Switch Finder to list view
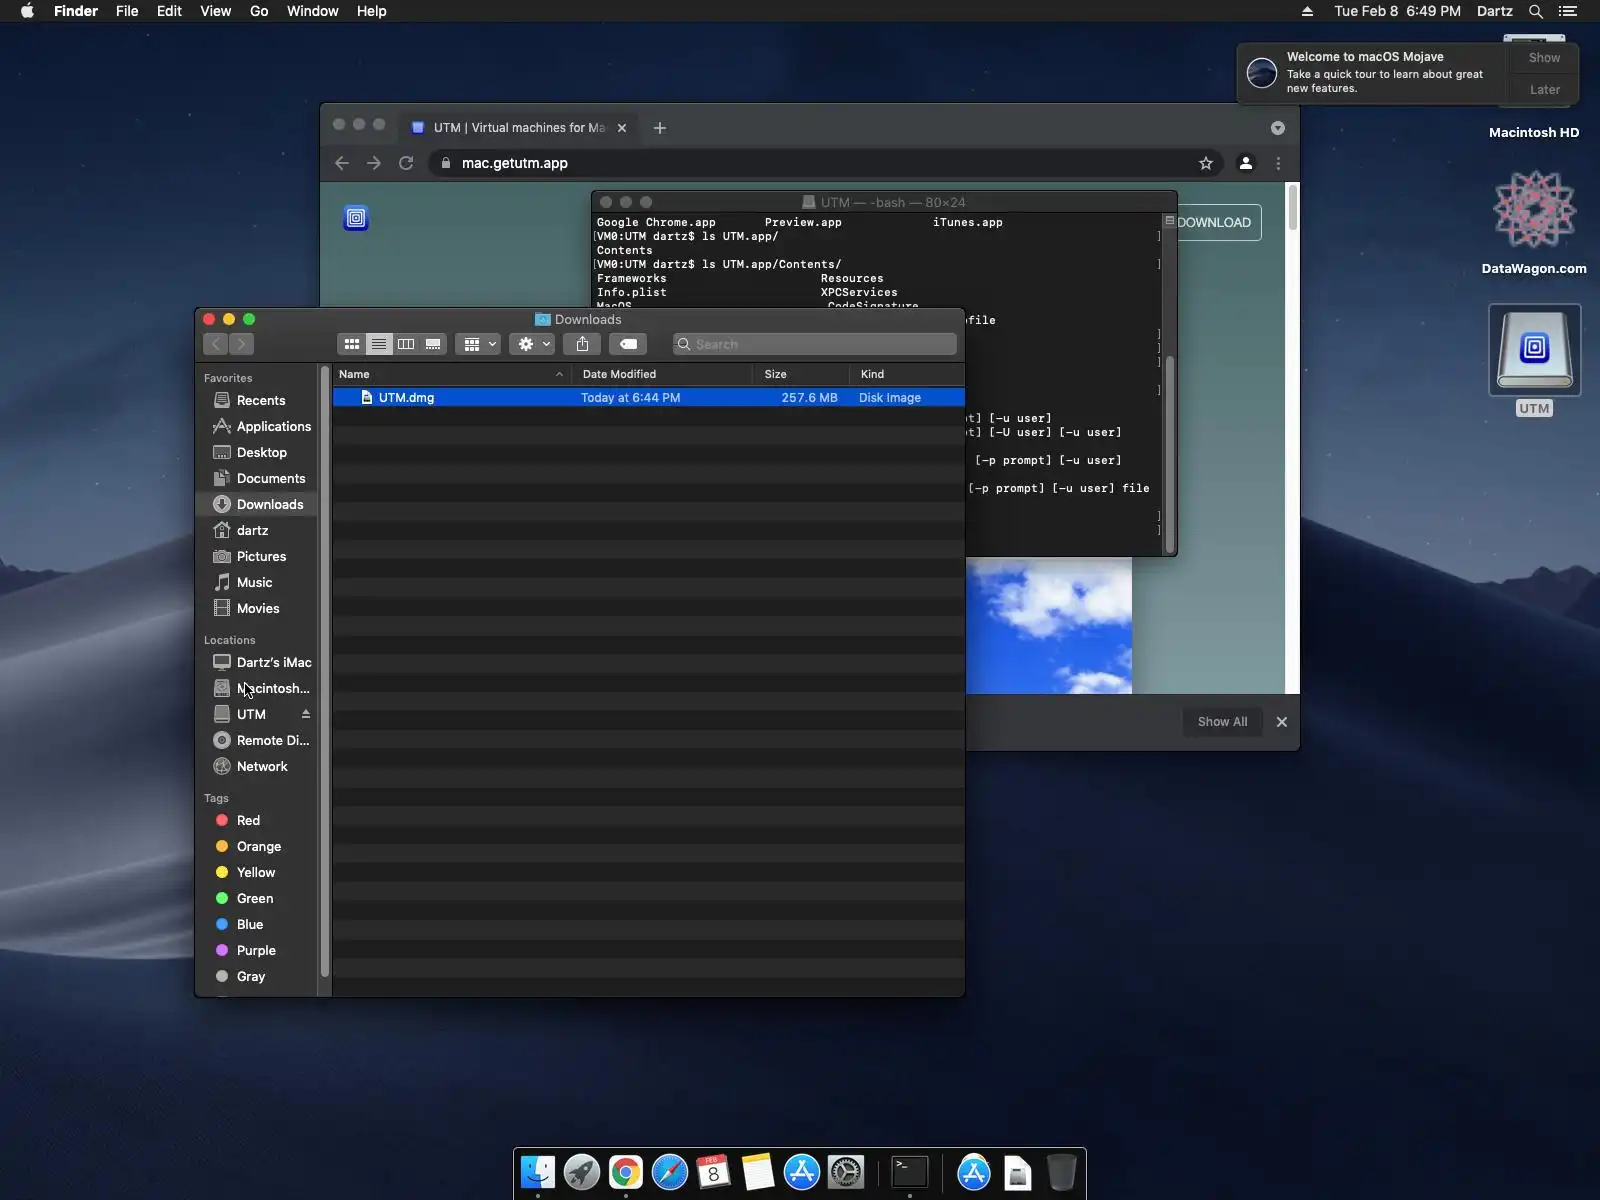1600x1200 pixels. pyautogui.click(x=379, y=344)
